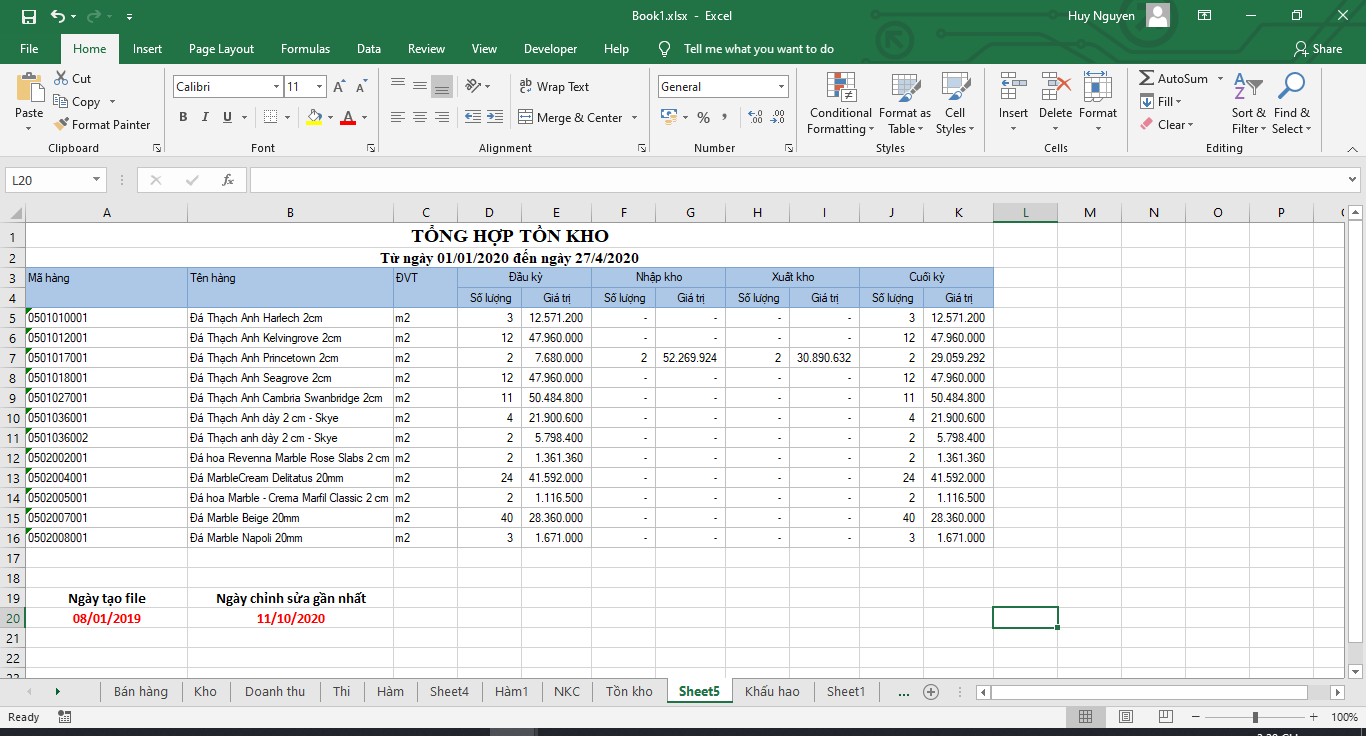Toggle Italic formatting
The image size is (1366, 736).
click(x=205, y=118)
